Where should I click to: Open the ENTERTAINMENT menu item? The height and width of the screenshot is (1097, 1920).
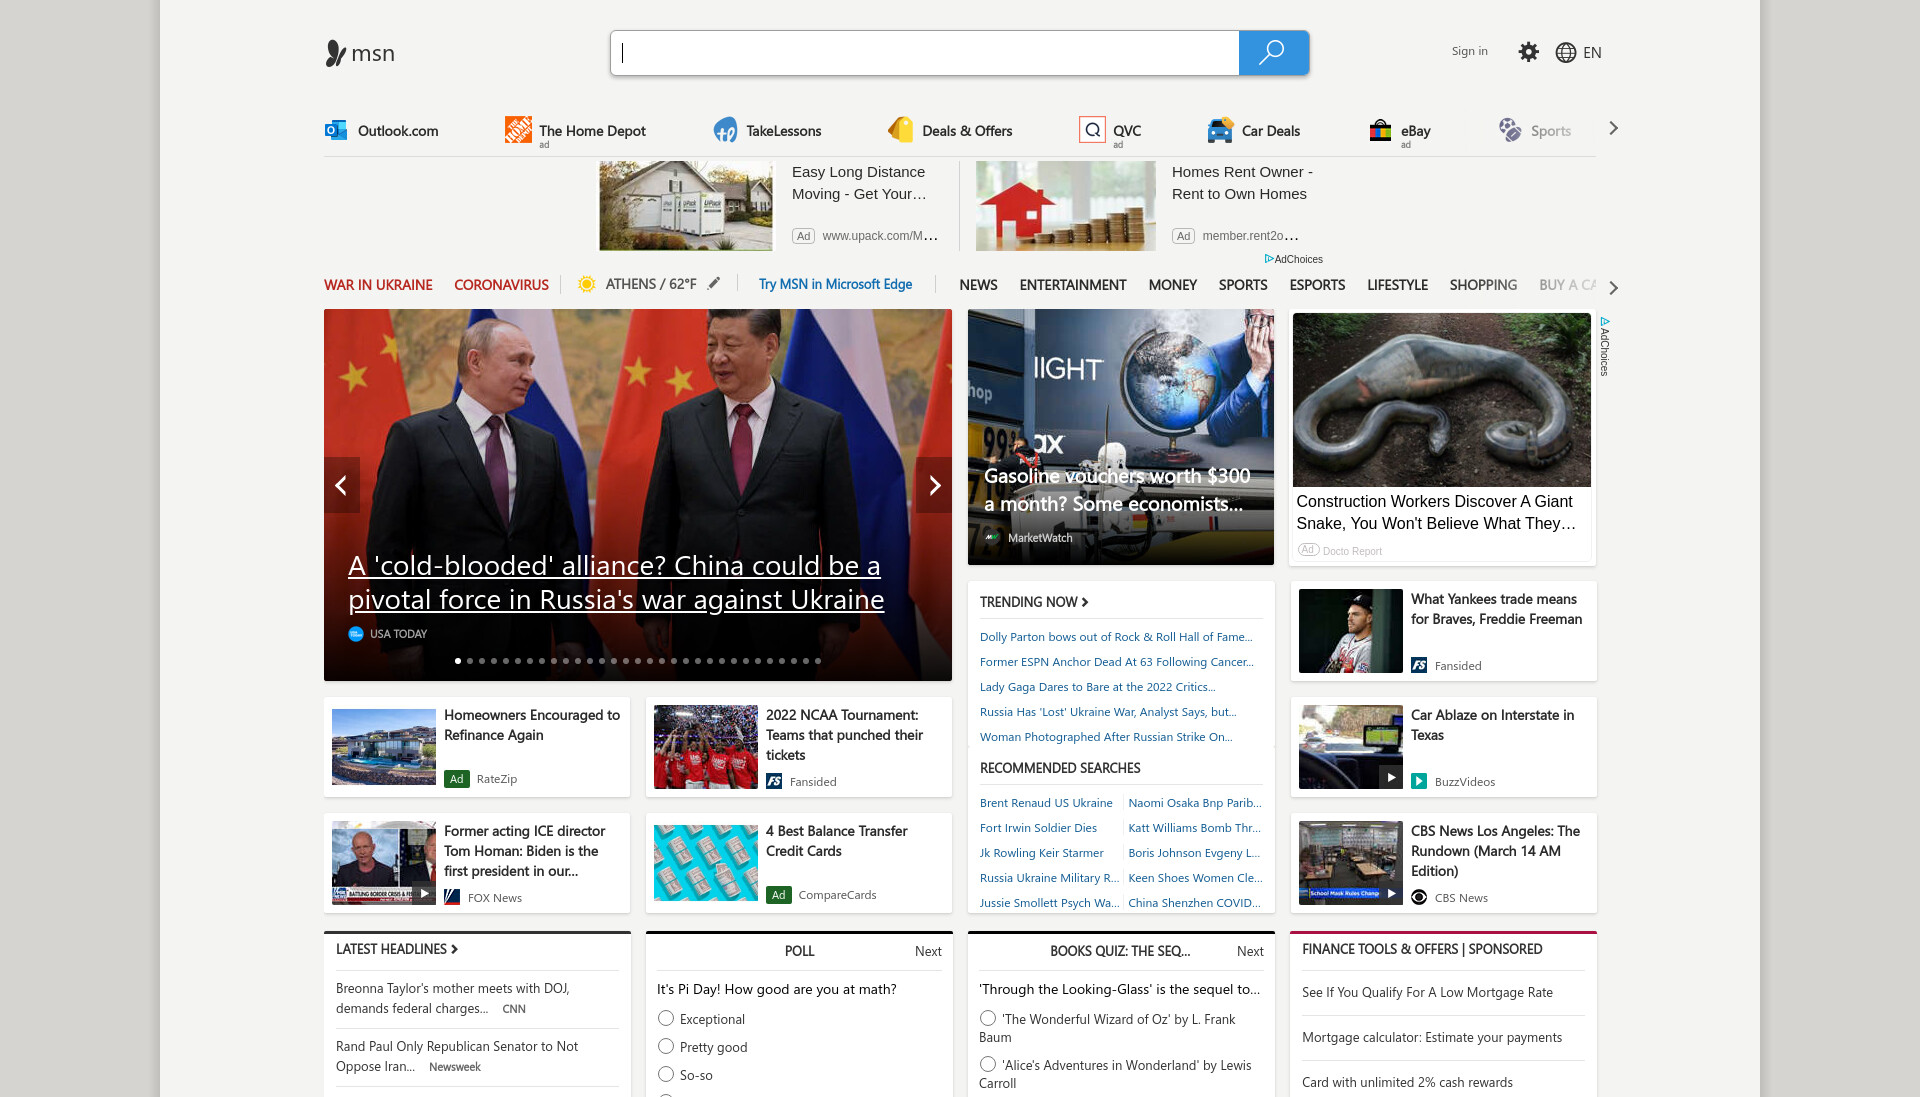(x=1073, y=285)
